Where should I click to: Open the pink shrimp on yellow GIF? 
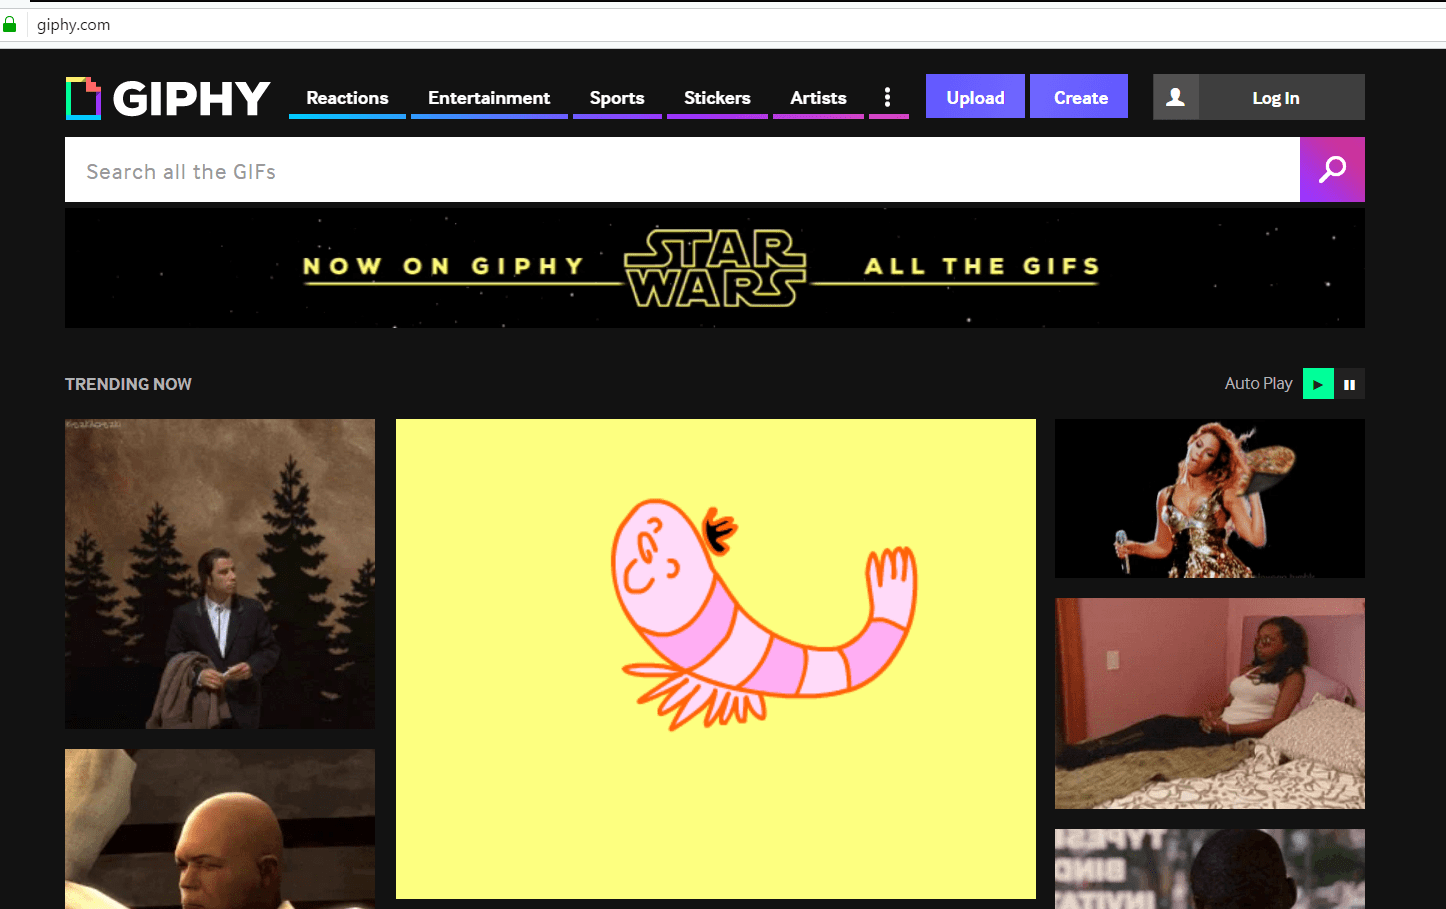click(716, 659)
